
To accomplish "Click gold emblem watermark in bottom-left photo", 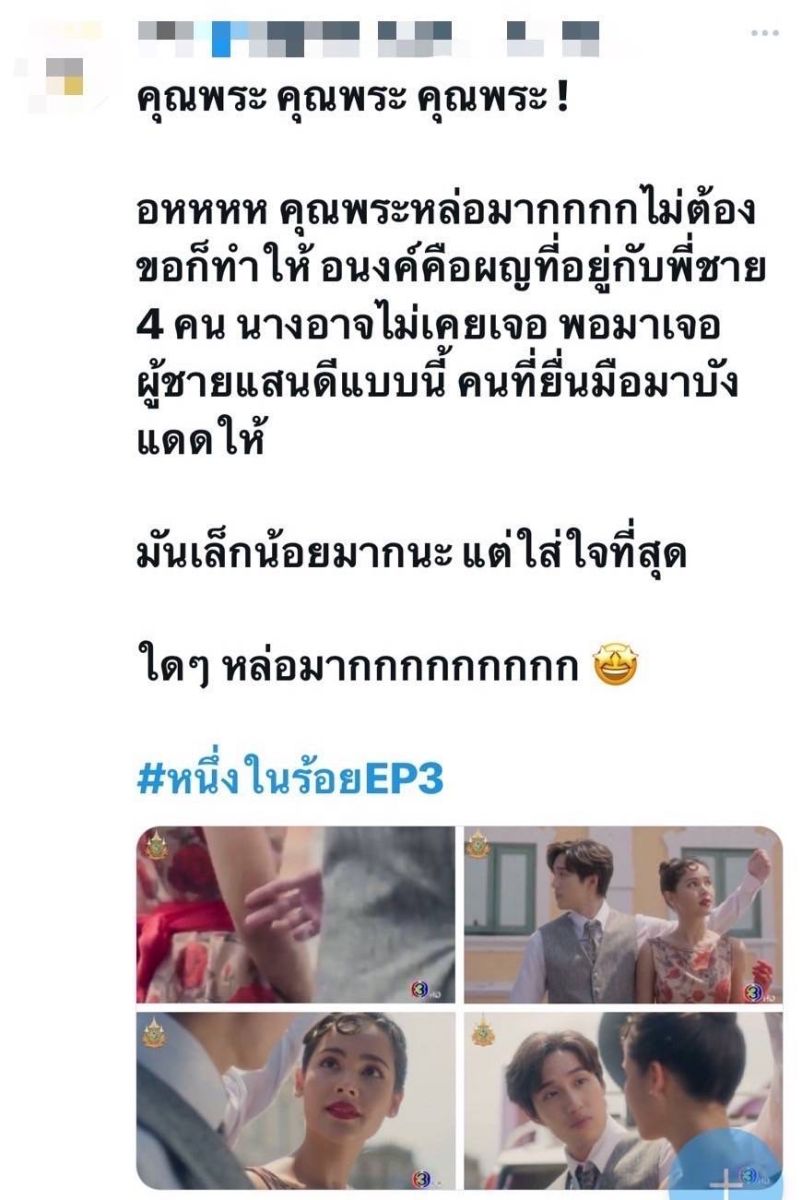I will point(154,1032).
